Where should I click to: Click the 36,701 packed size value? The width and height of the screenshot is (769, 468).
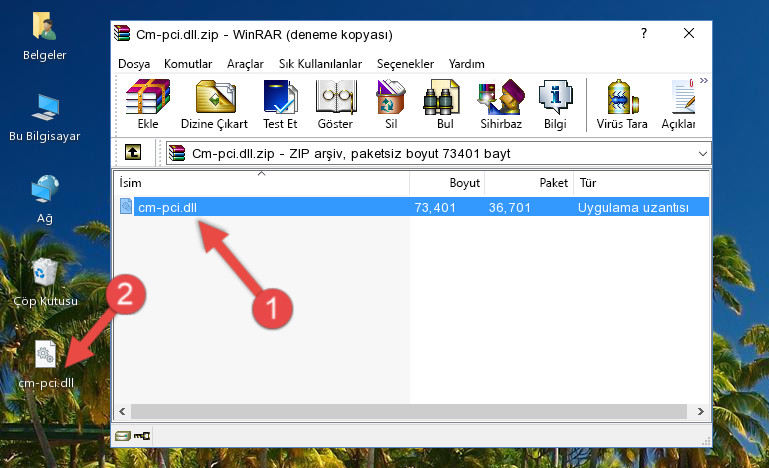[x=510, y=208]
